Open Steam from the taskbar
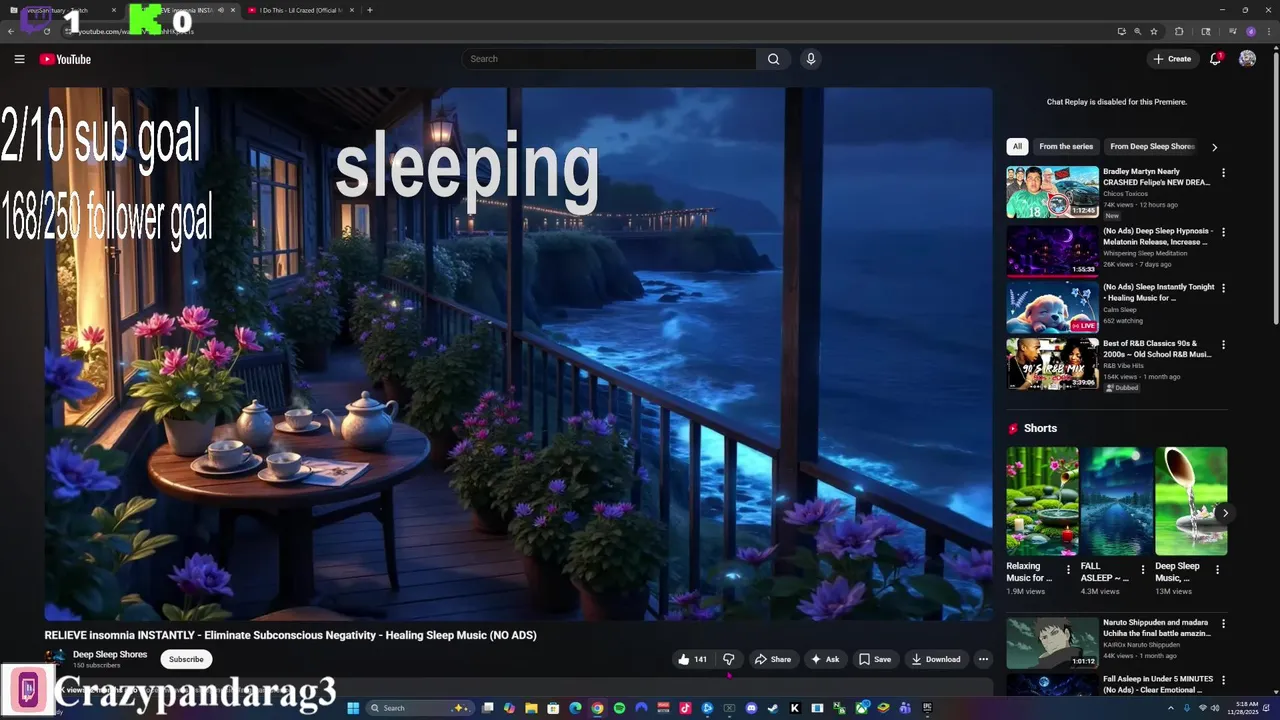Screen dimensions: 1280x720 click(x=773, y=708)
